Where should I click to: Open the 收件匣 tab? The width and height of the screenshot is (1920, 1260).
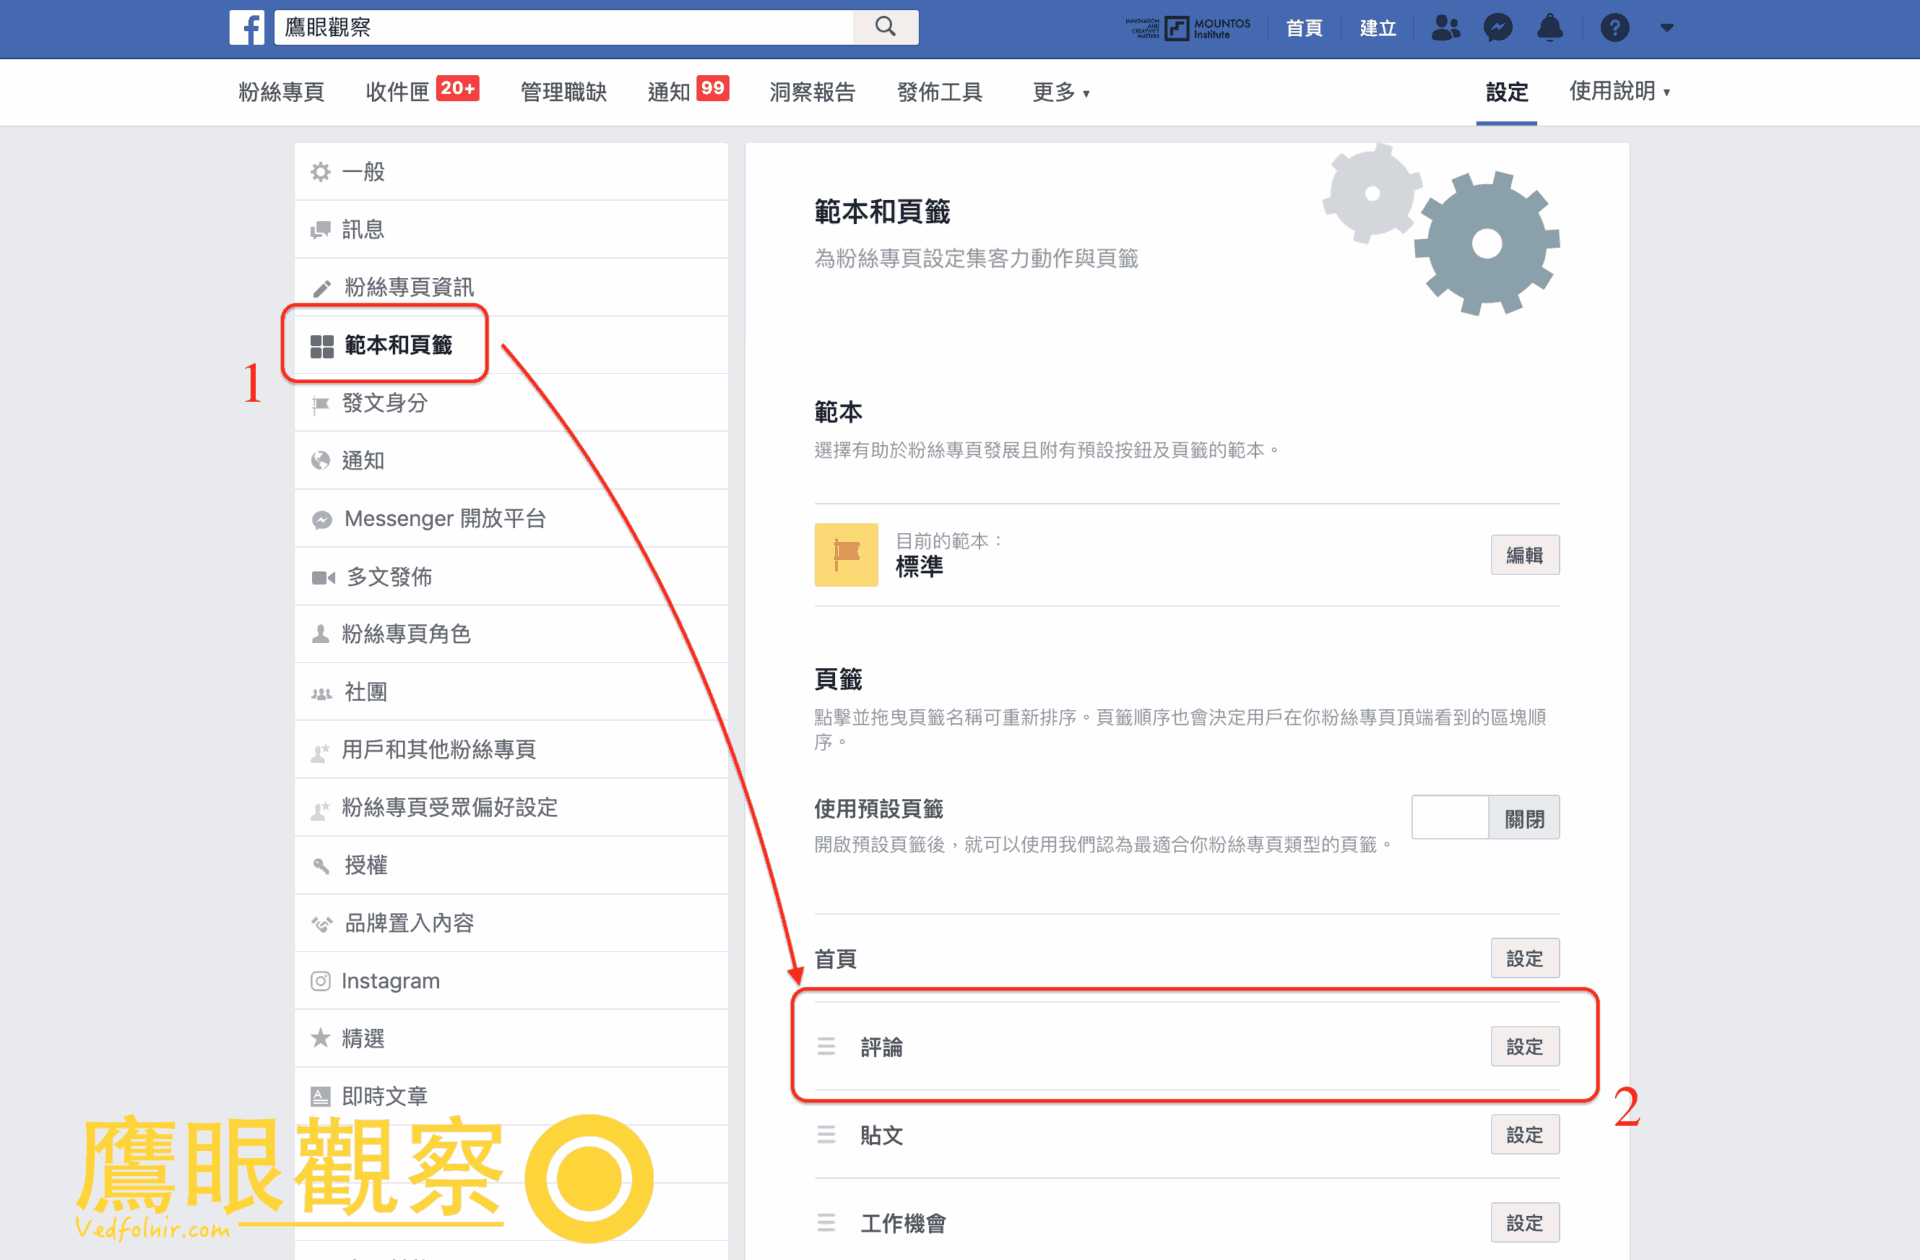point(421,91)
